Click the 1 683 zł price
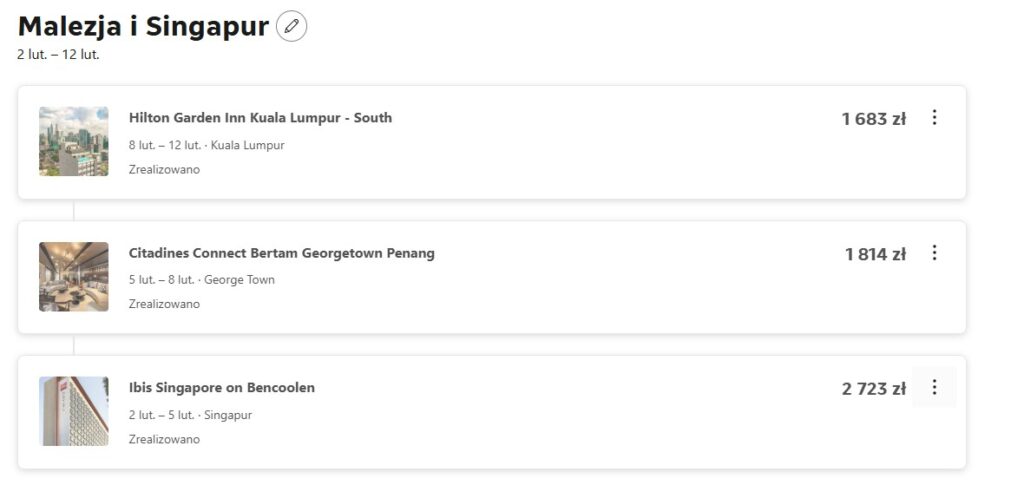Viewport: 1024px width, 485px height. click(873, 119)
